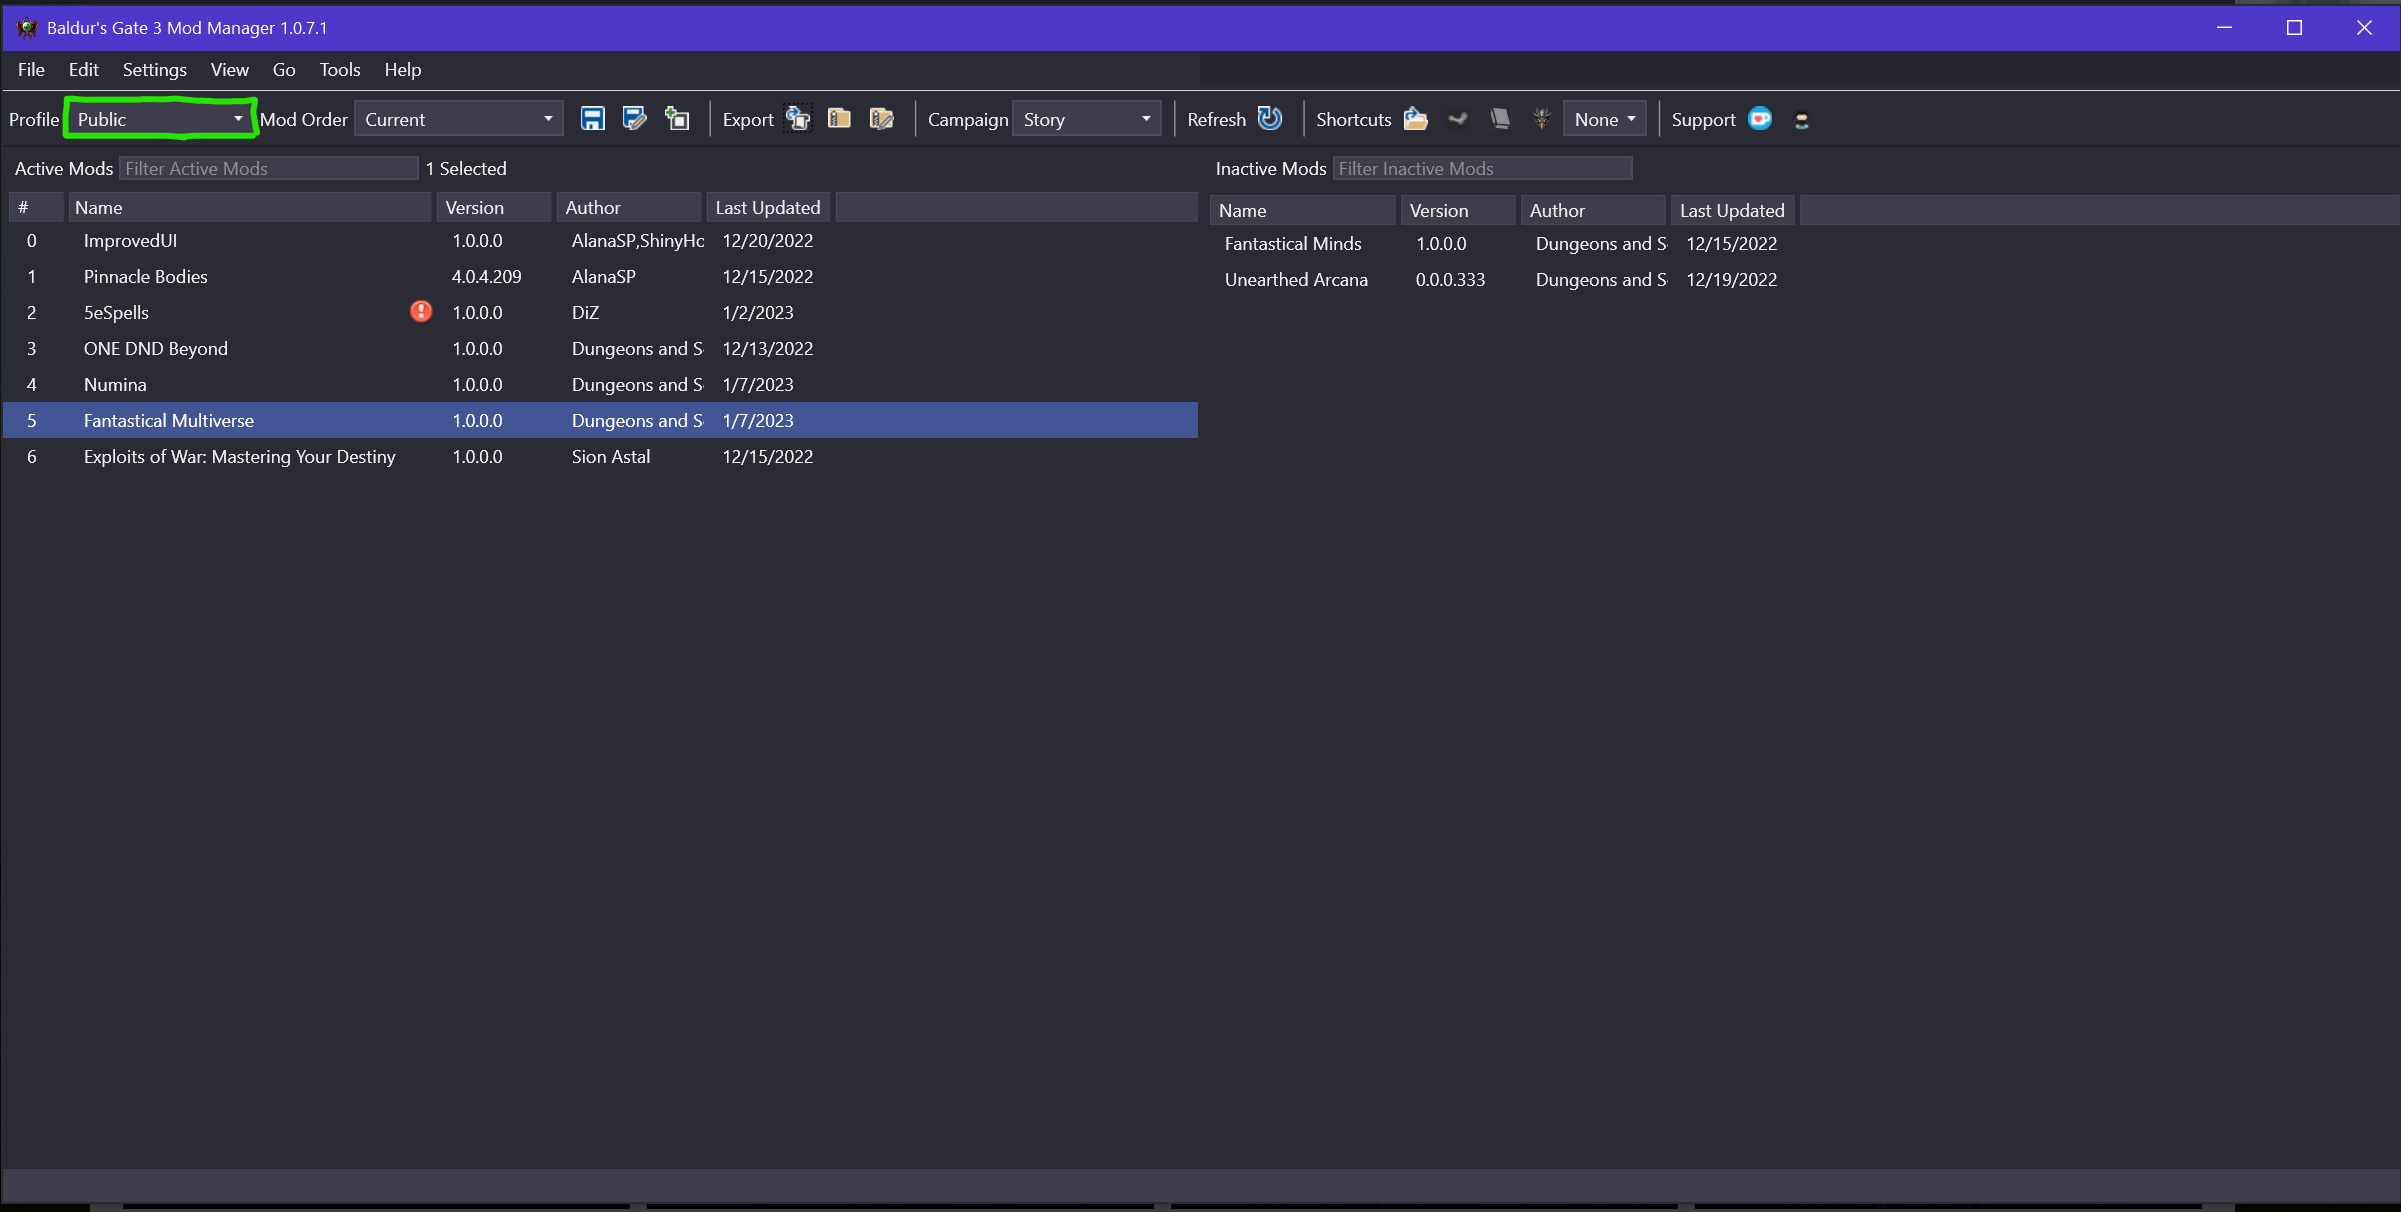
Task: Select Exploits of War: Mastering Your Destiny
Action: click(600, 457)
